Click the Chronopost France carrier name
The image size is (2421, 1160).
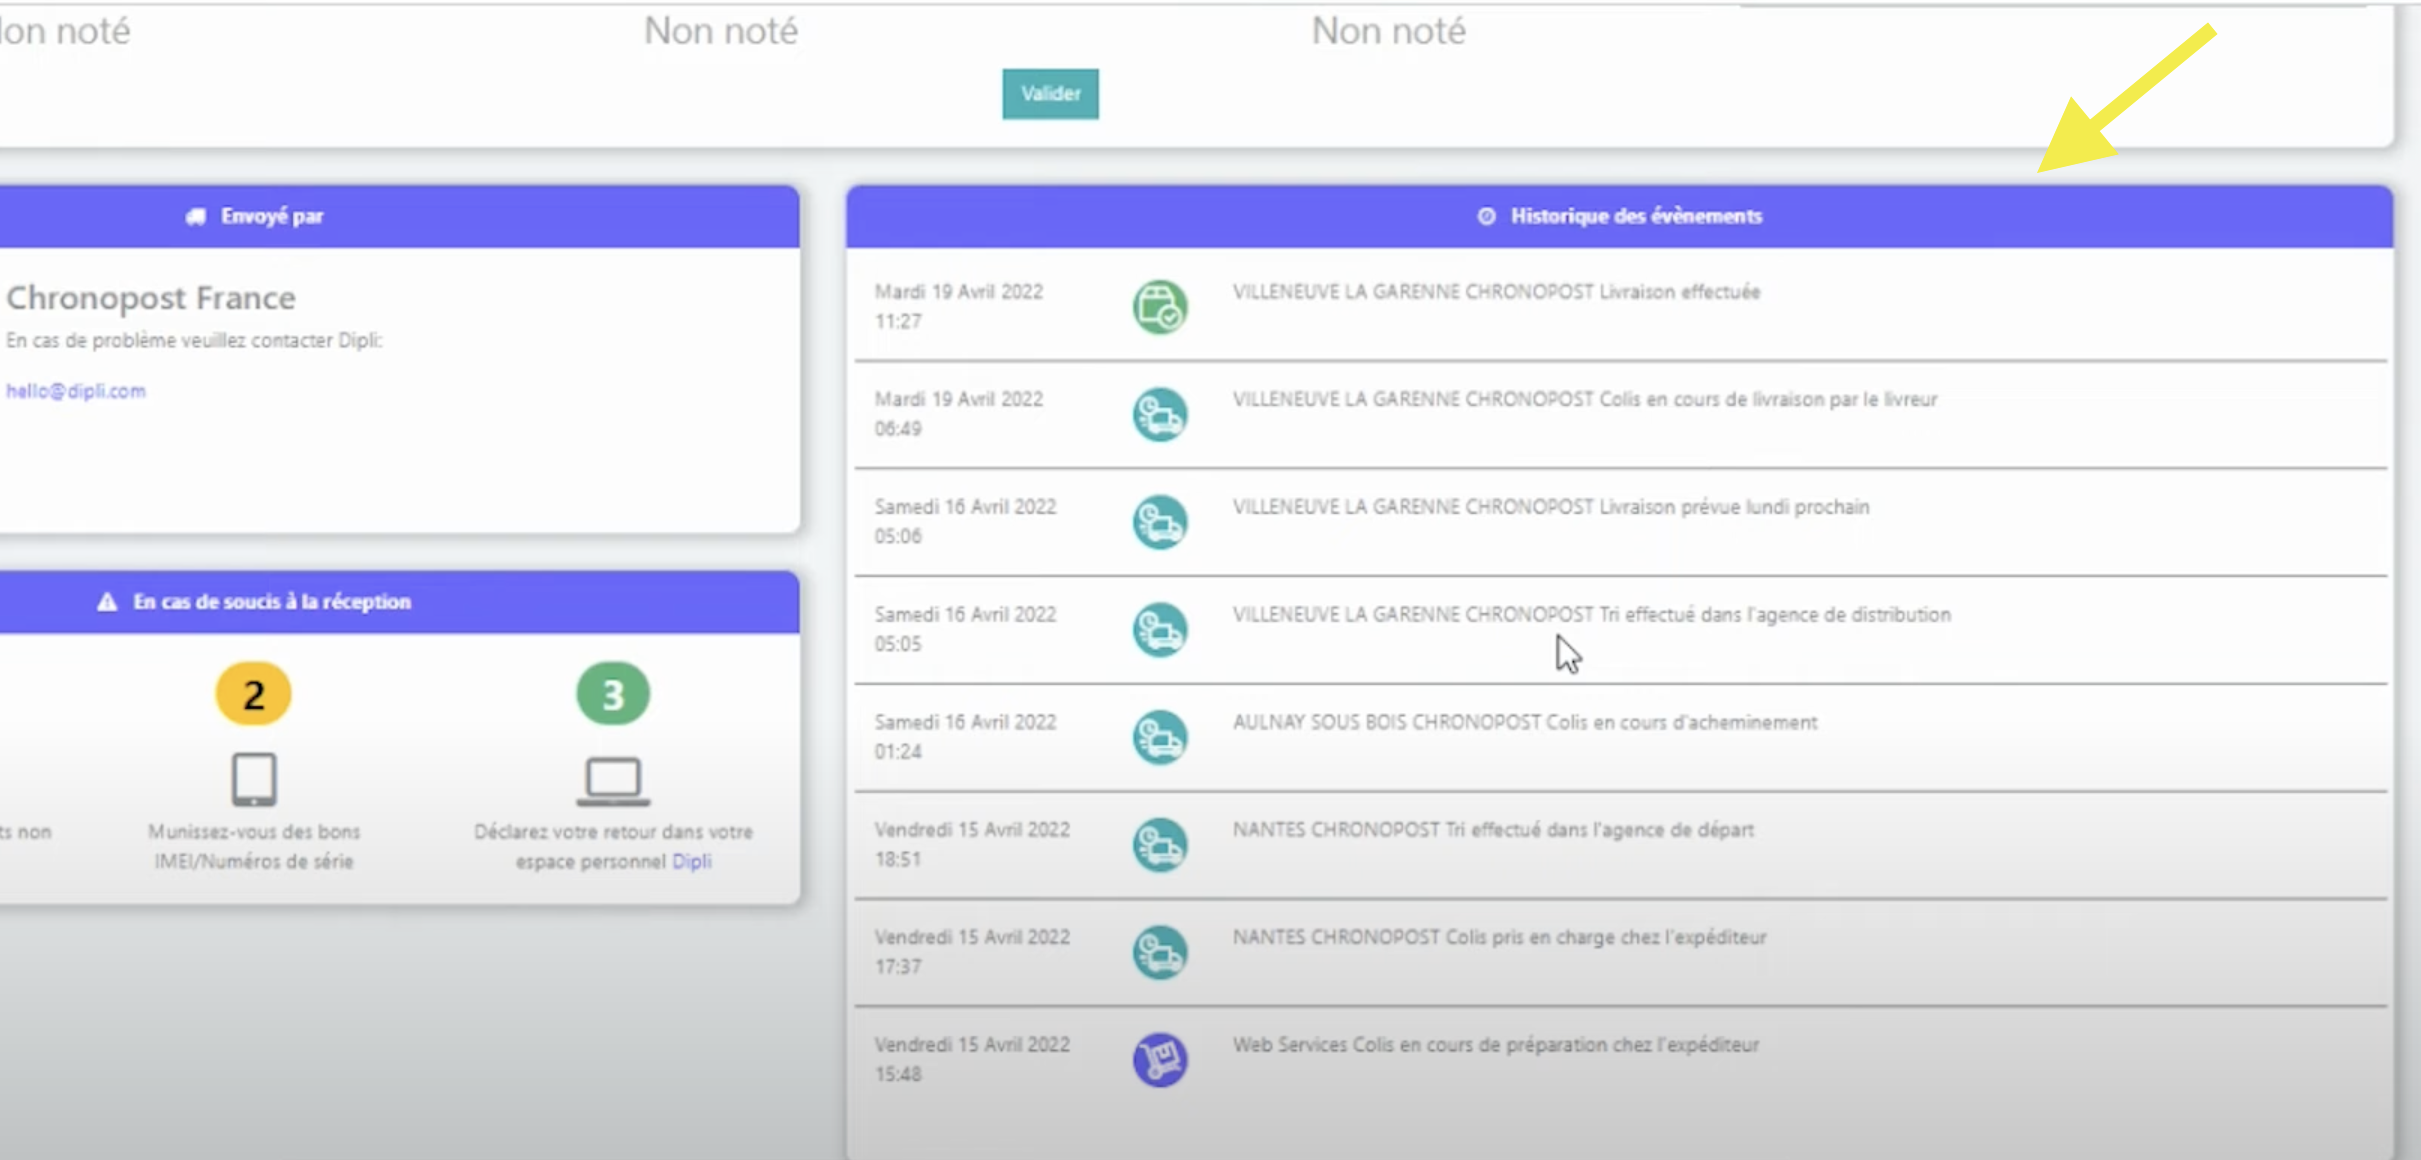[151, 298]
